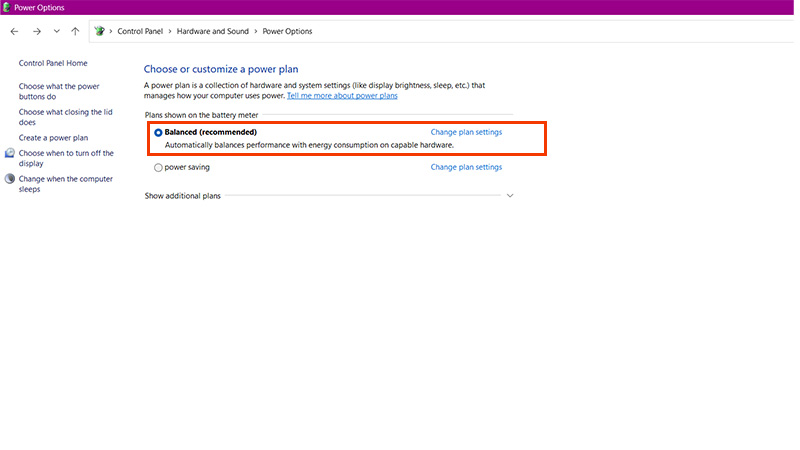Open the Create a power plan link
The image size is (800, 450).
click(53, 138)
